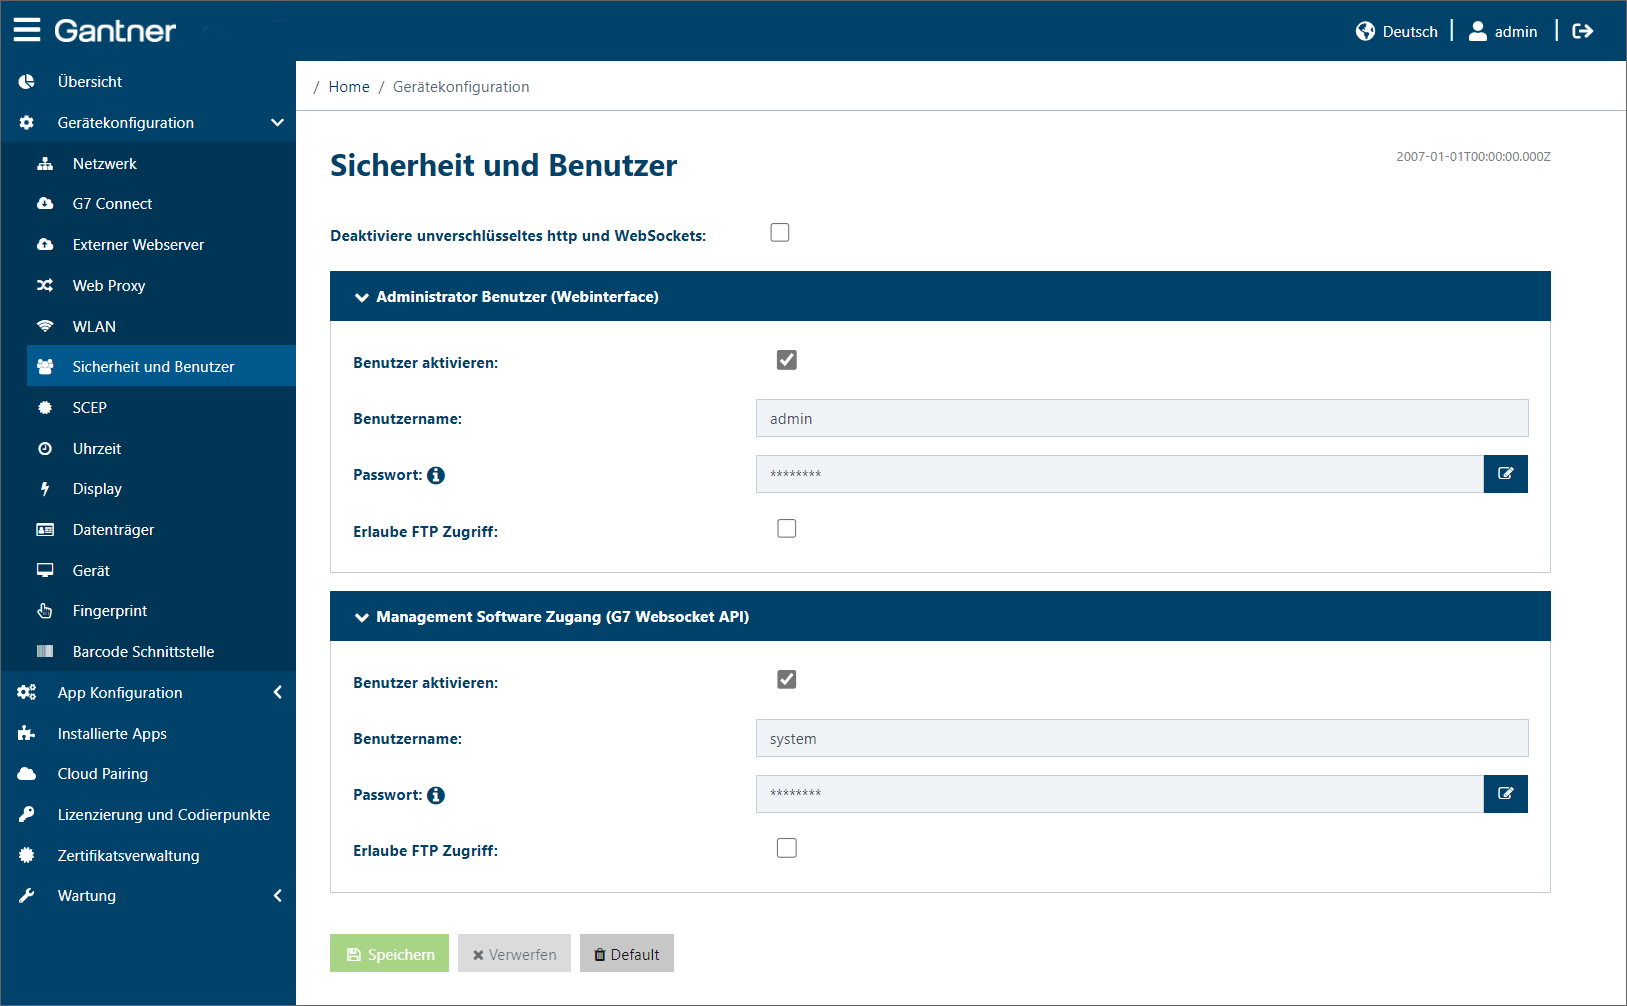
Task: Click the admin Benutzername field
Action: 1142,418
